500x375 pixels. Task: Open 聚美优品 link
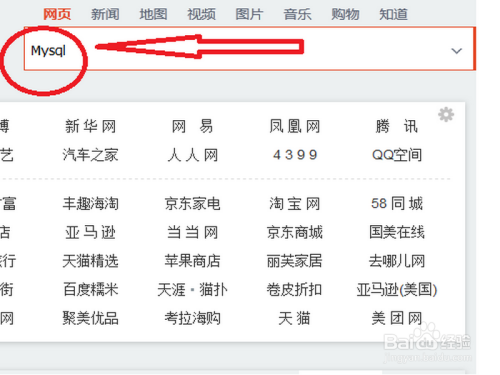point(90,318)
